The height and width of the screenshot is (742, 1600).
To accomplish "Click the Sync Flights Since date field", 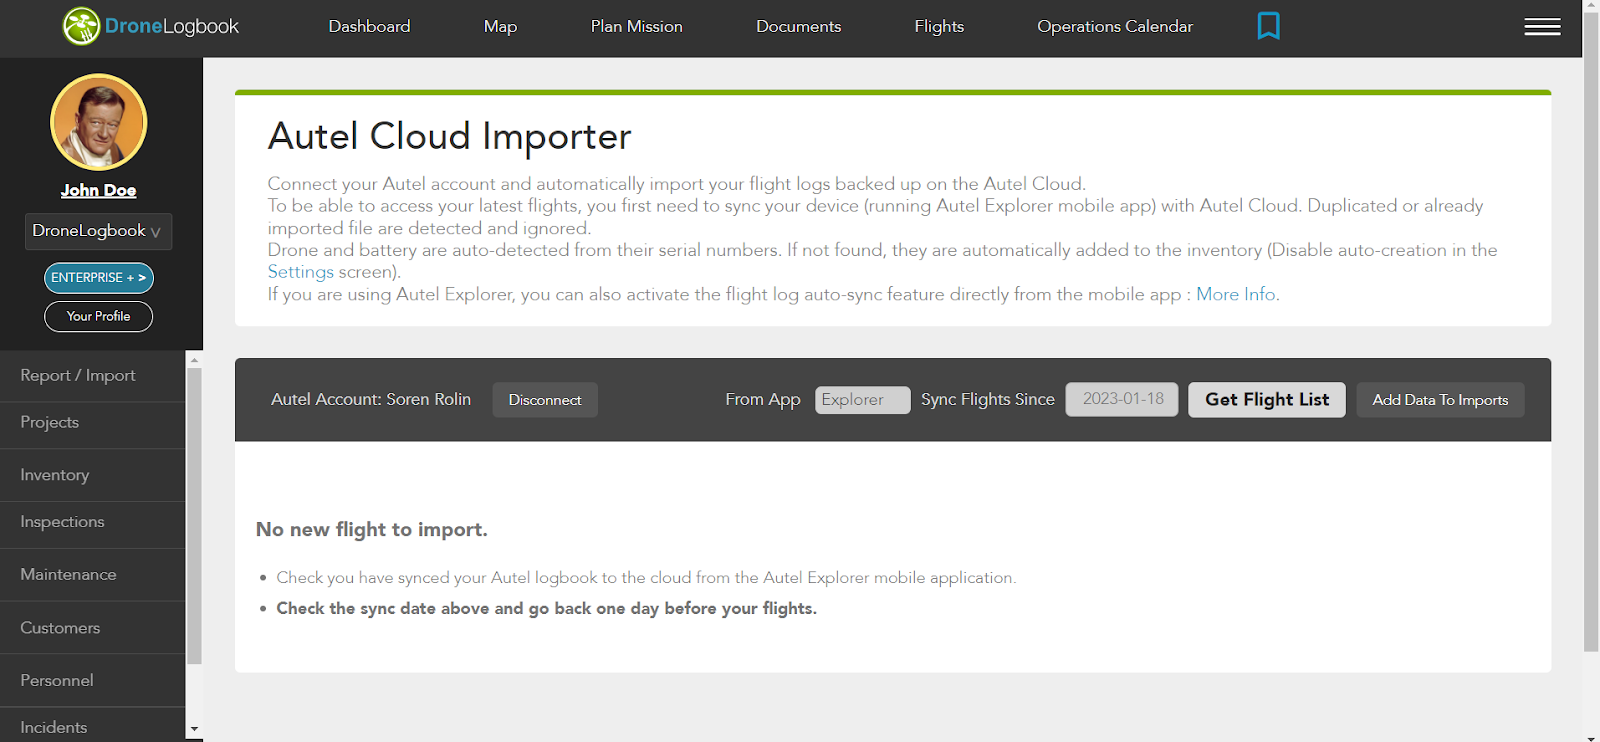I will [x=1122, y=399].
